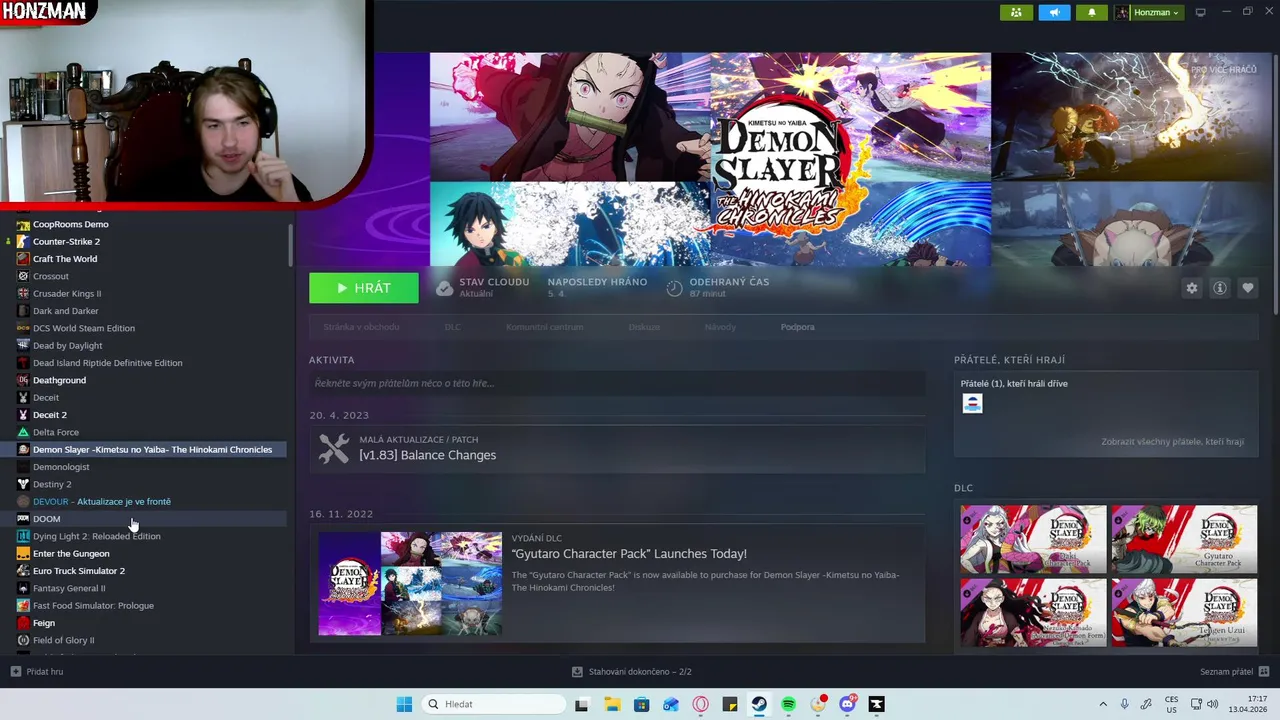Add game to favorites heart icon

1247,288
